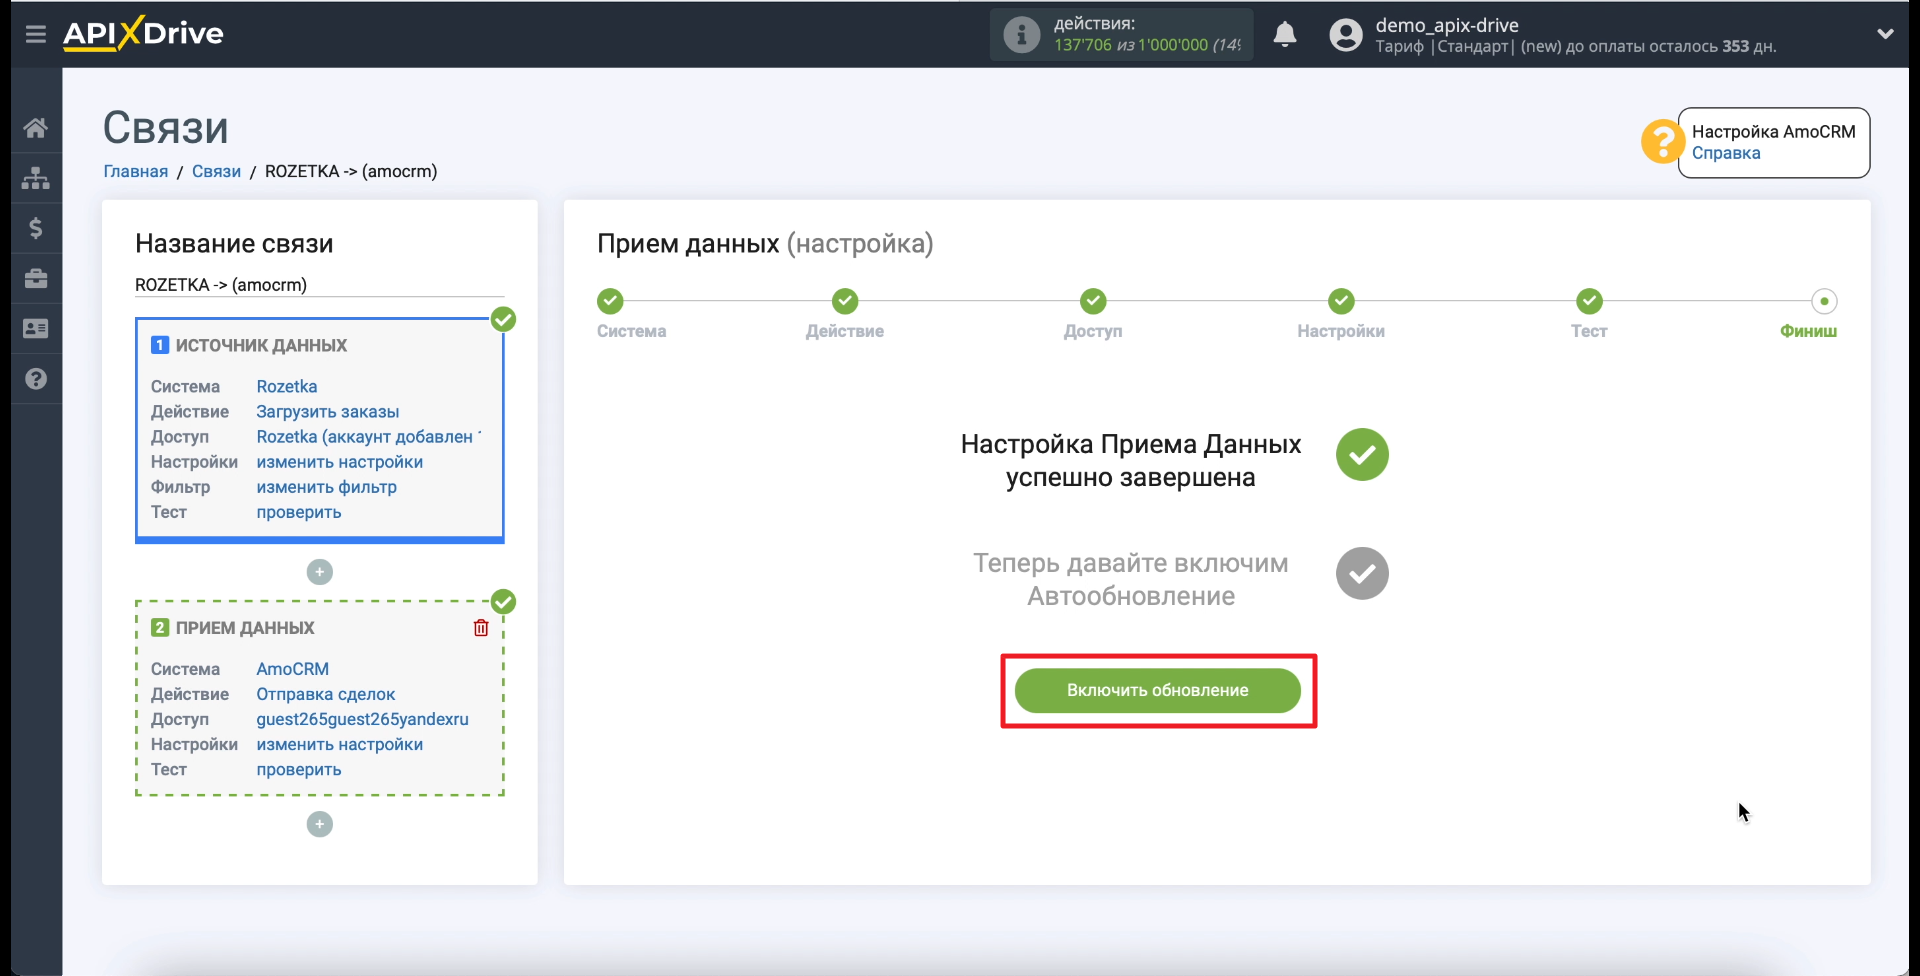Viewport: 1920px width, 976px height.
Task: Open Rozetka account access link
Action: click(368, 436)
